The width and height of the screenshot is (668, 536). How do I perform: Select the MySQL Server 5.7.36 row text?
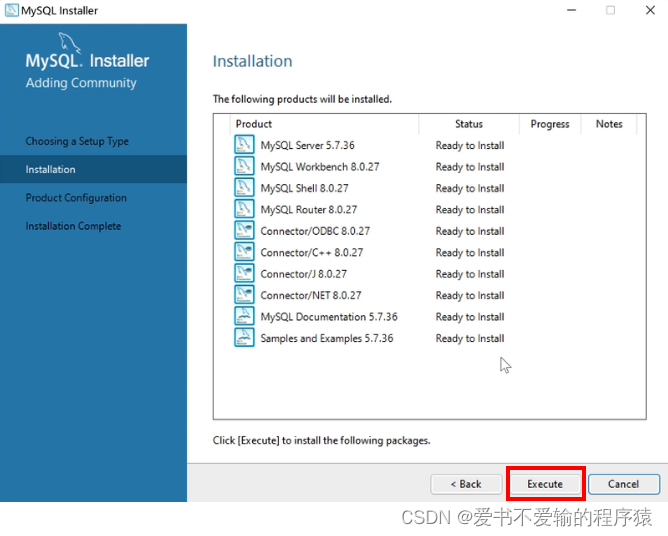pyautogui.click(x=307, y=145)
